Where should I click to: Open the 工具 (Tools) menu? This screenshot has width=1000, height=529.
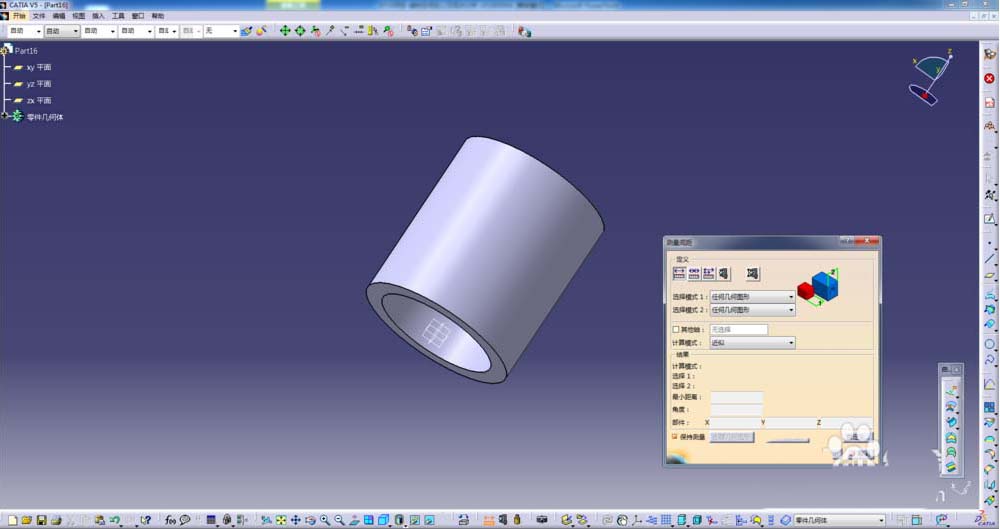118,15
